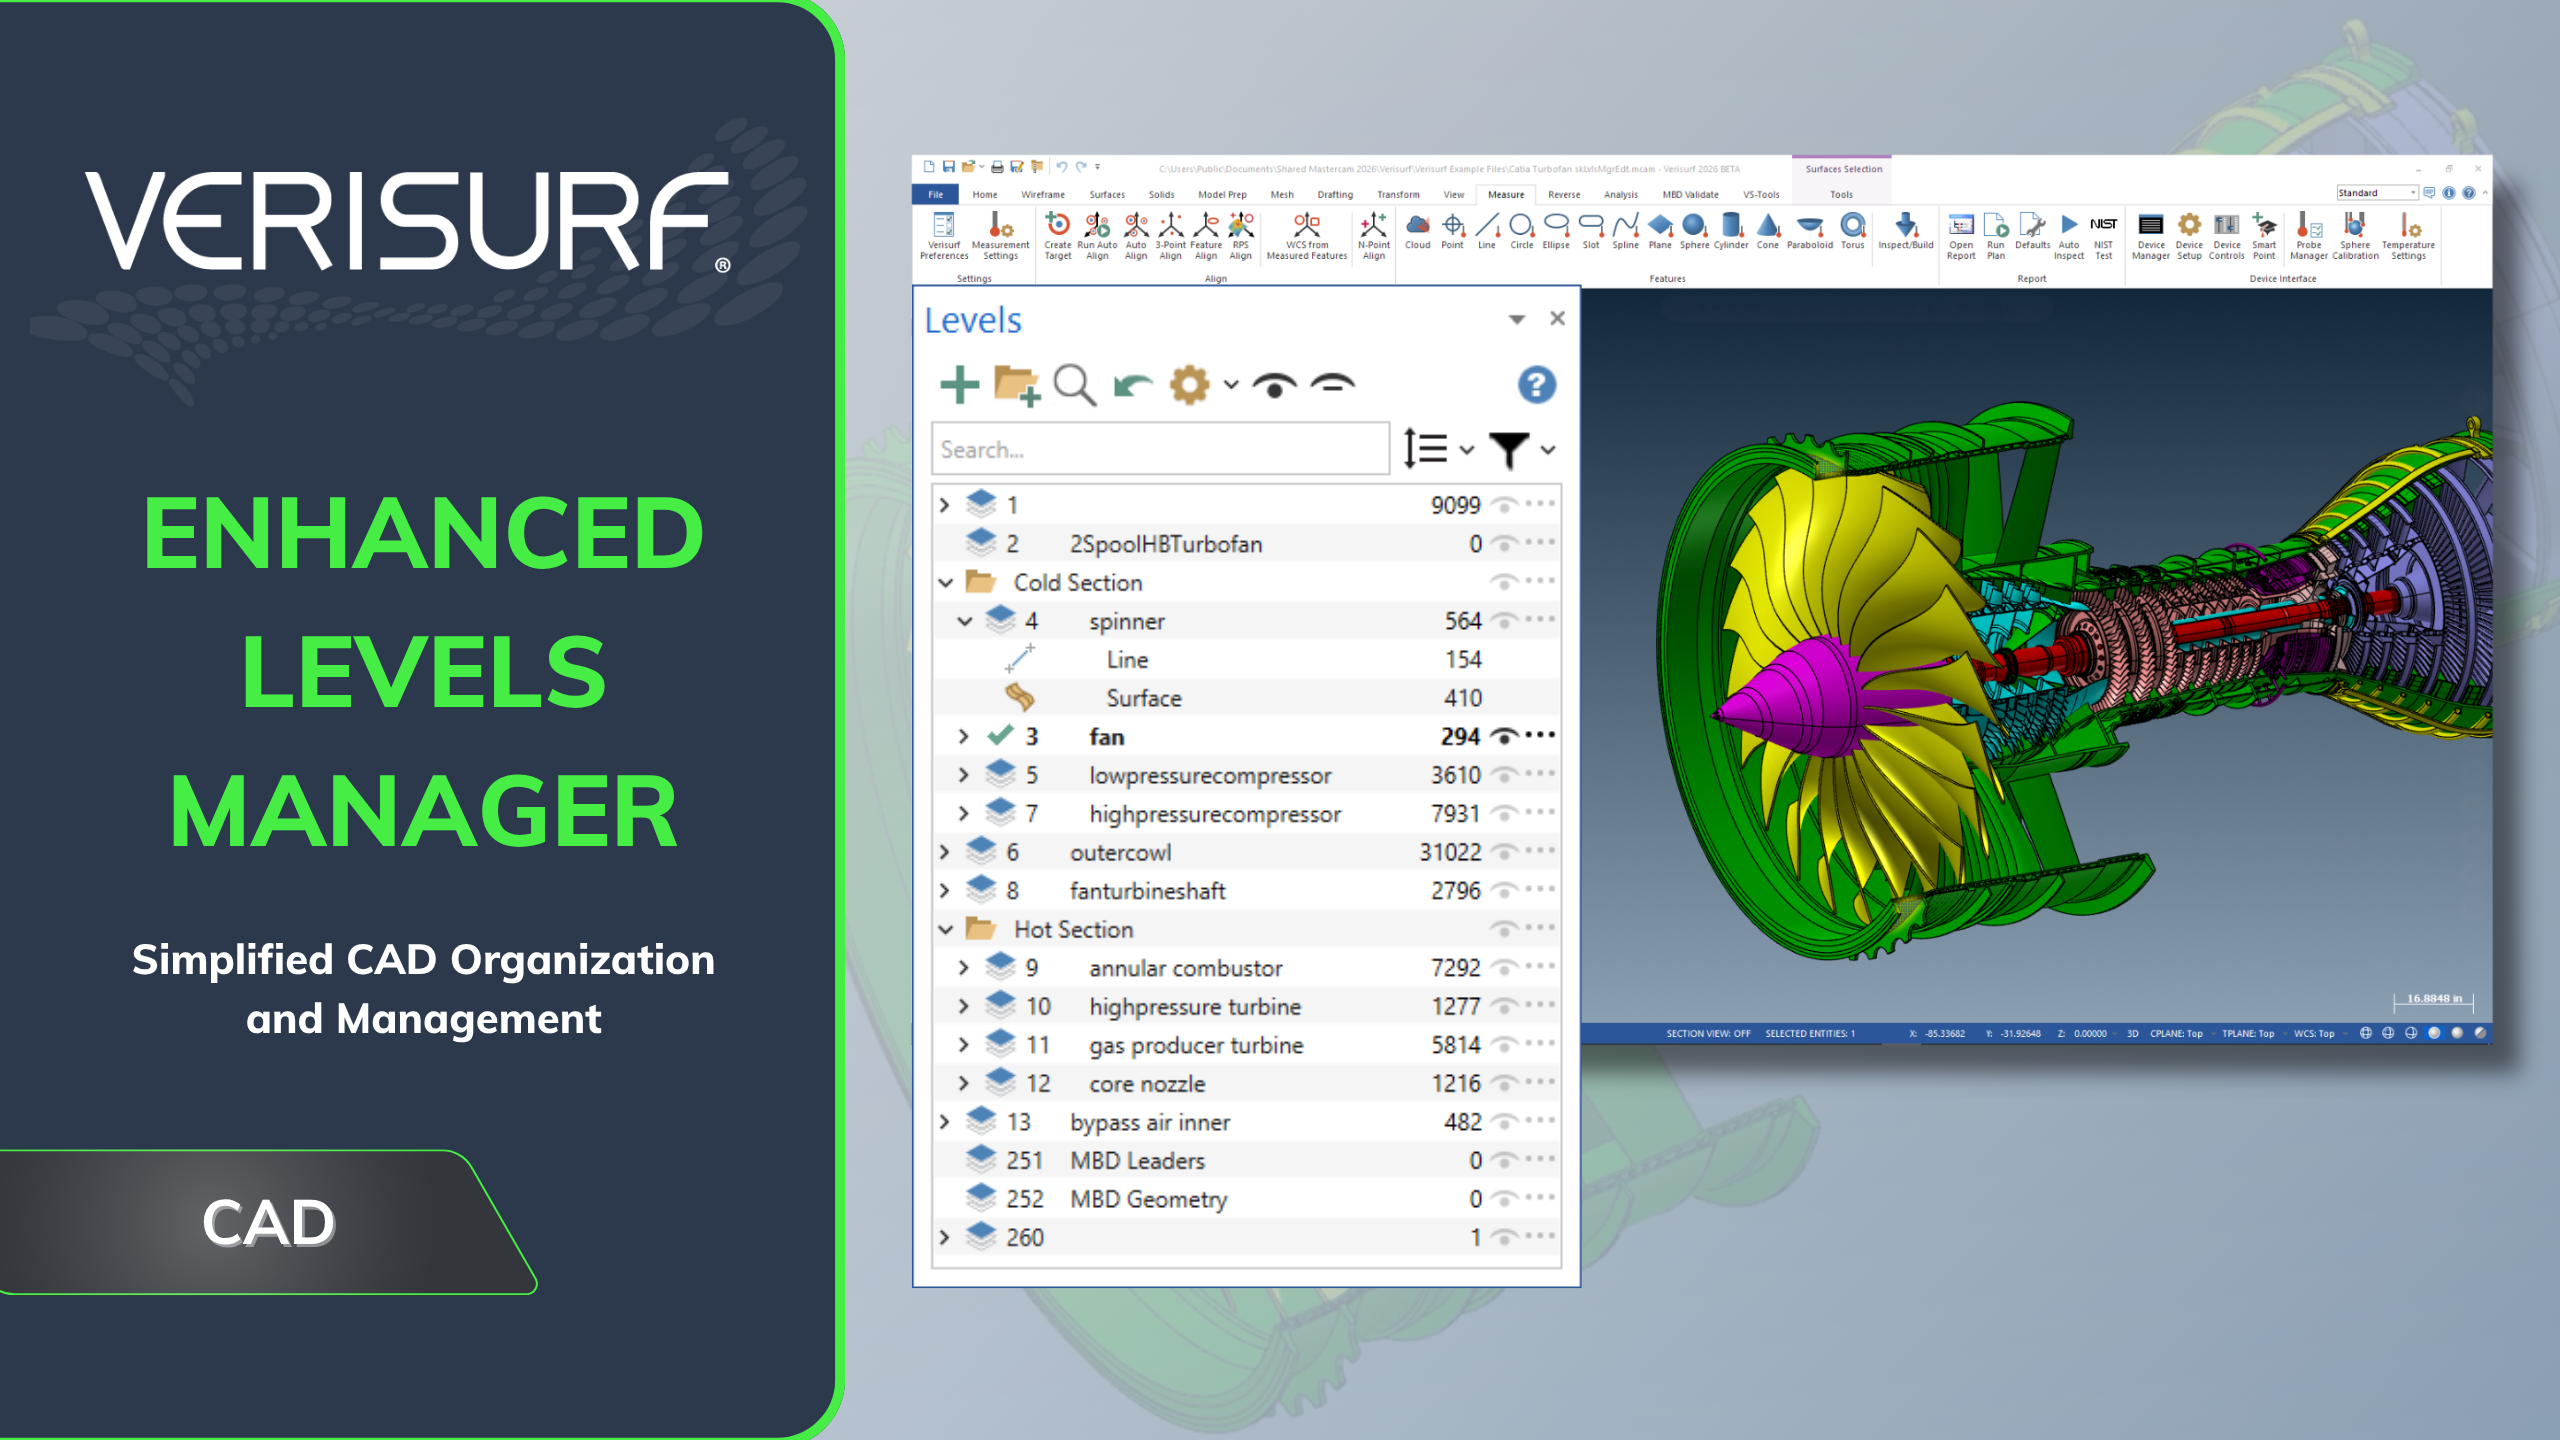Click the gear settings icon in Levels

[1189, 385]
